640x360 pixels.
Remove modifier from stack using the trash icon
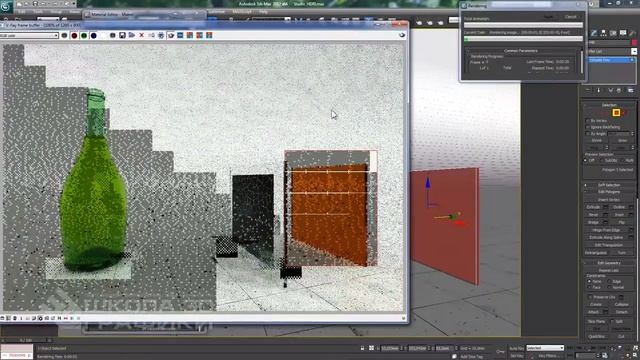619,90
